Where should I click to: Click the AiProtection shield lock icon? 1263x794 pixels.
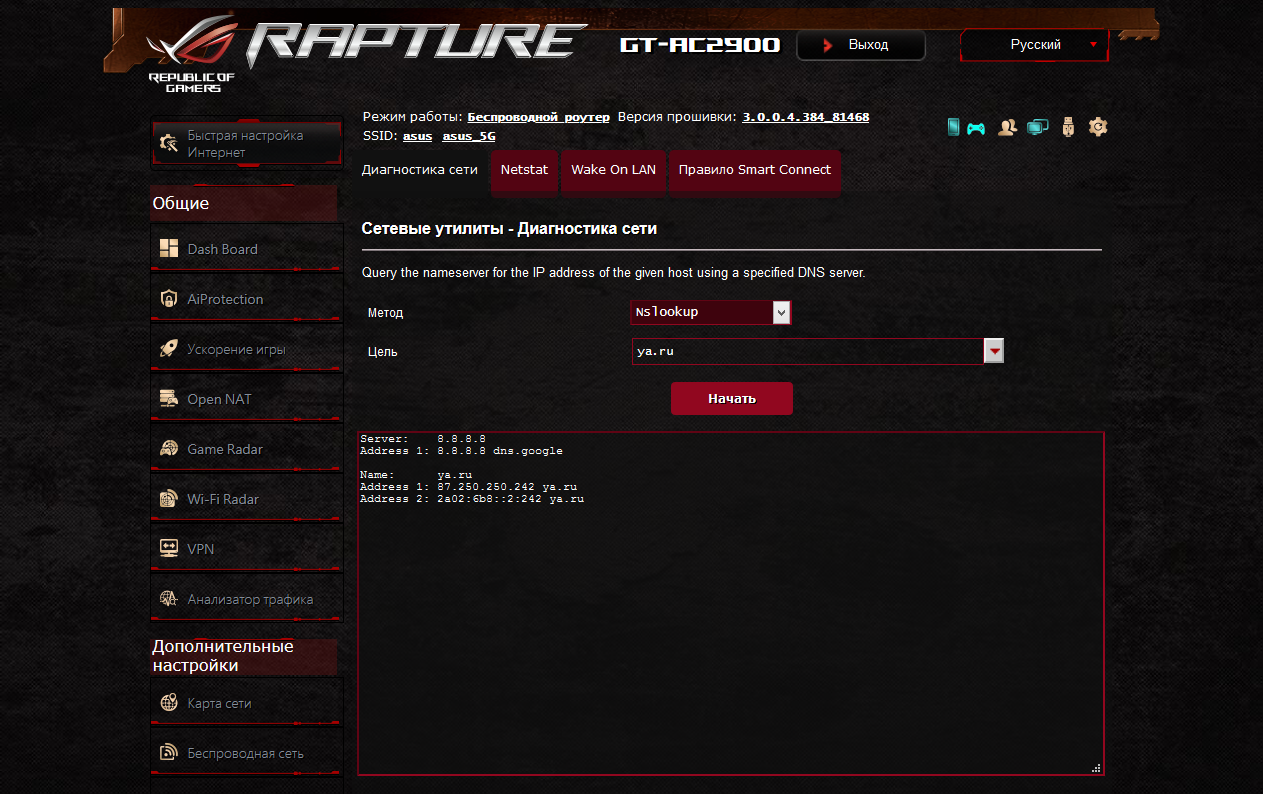click(x=169, y=299)
